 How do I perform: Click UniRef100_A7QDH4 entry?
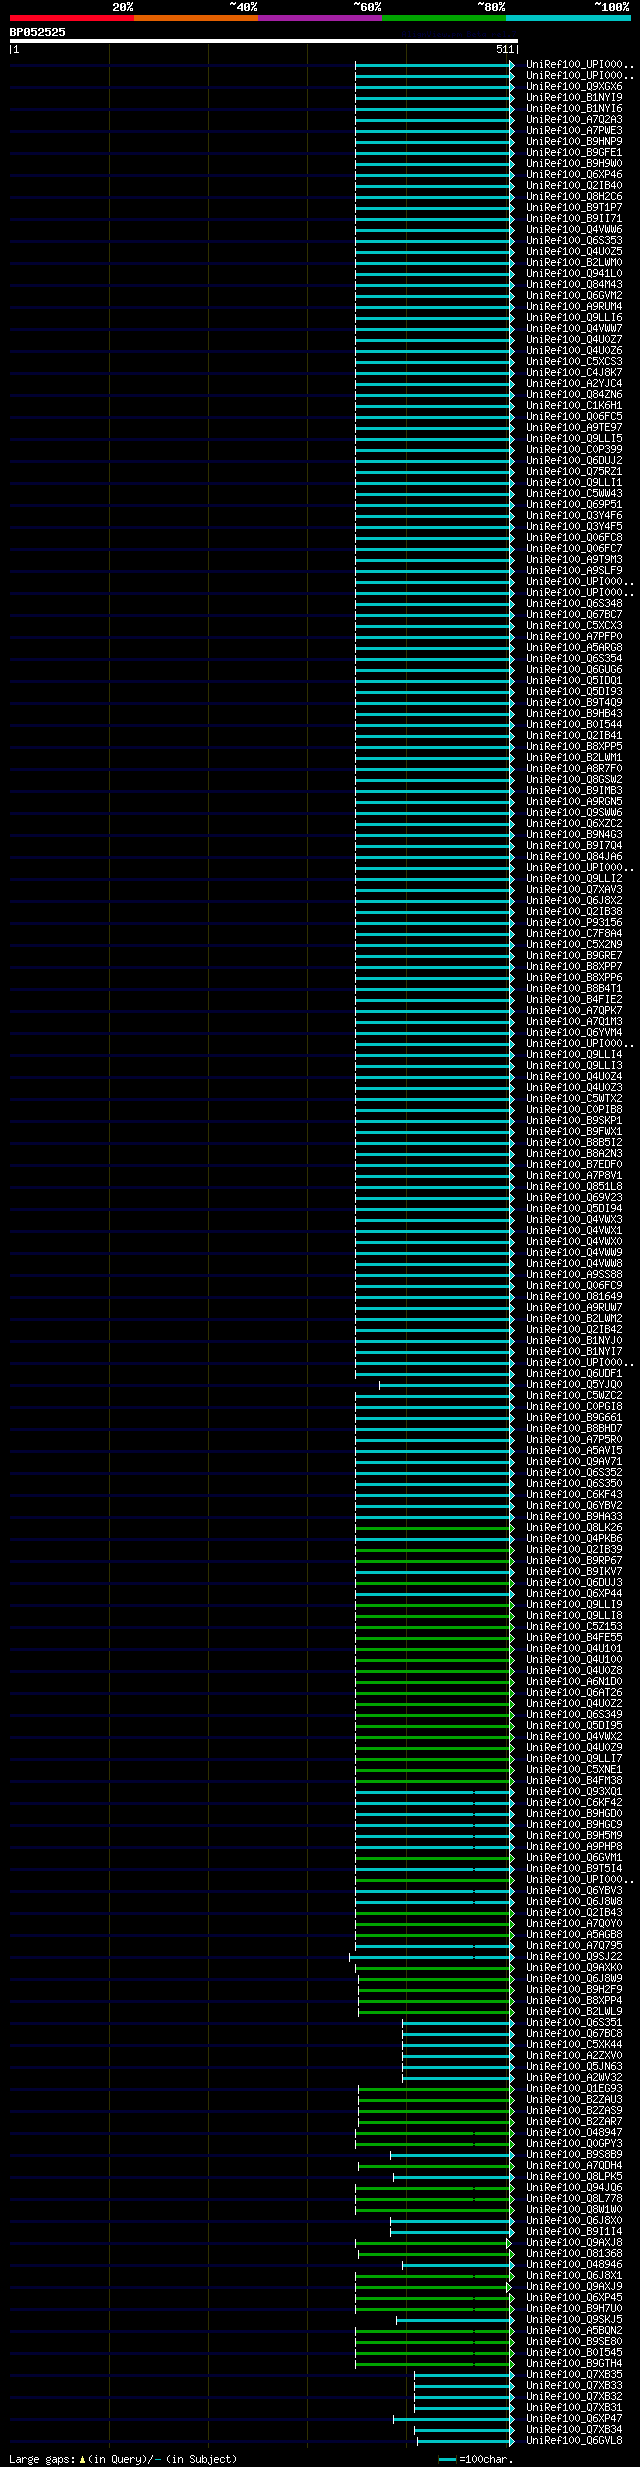[574, 2166]
